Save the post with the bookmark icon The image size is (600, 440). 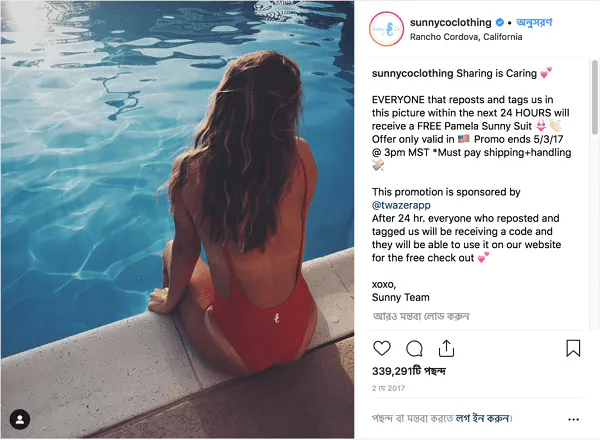(x=573, y=348)
